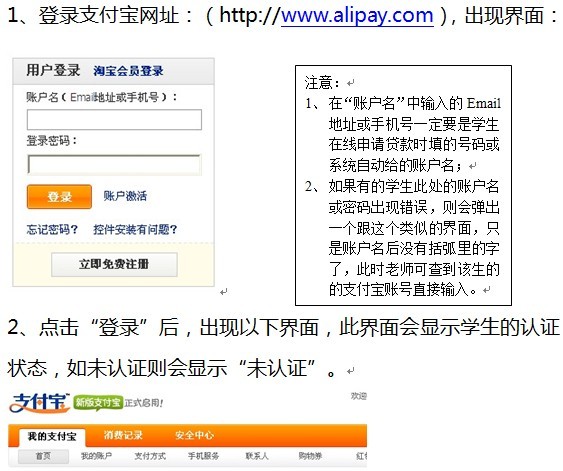Screen dimensions: 563x471
Task: Switch to 淘宝会员登录 tab
Action: tap(128, 71)
